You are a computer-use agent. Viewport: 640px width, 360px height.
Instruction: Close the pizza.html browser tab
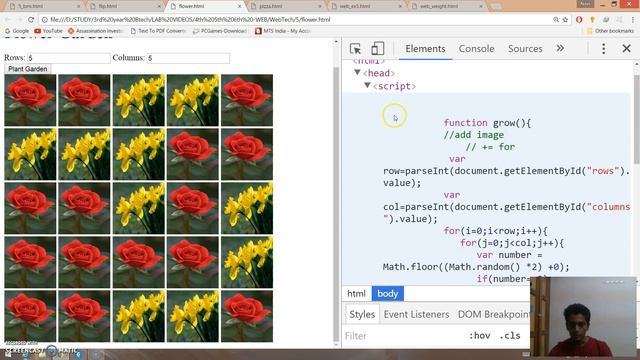pyautogui.click(x=320, y=7)
